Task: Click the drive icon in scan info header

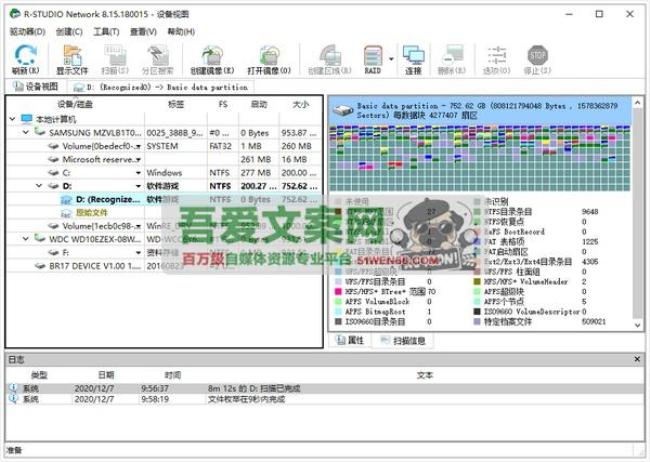Action: point(342,110)
